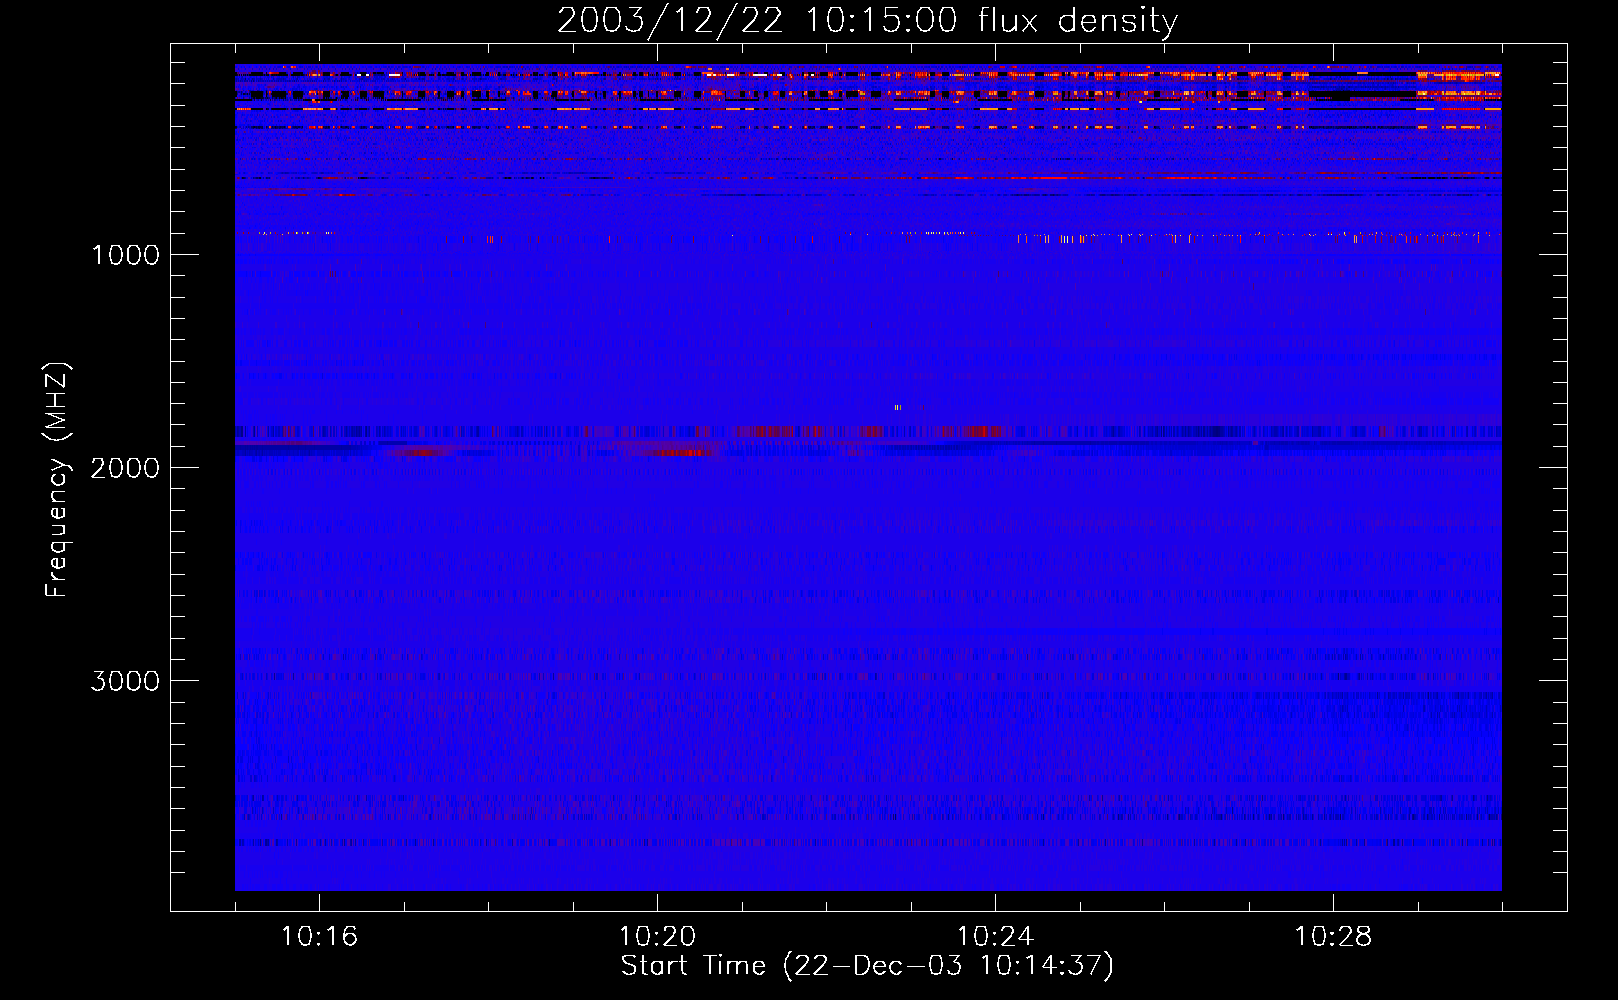The width and height of the screenshot is (1618, 1000).
Task: Click the '10:20' time tick label
Action: point(657,937)
